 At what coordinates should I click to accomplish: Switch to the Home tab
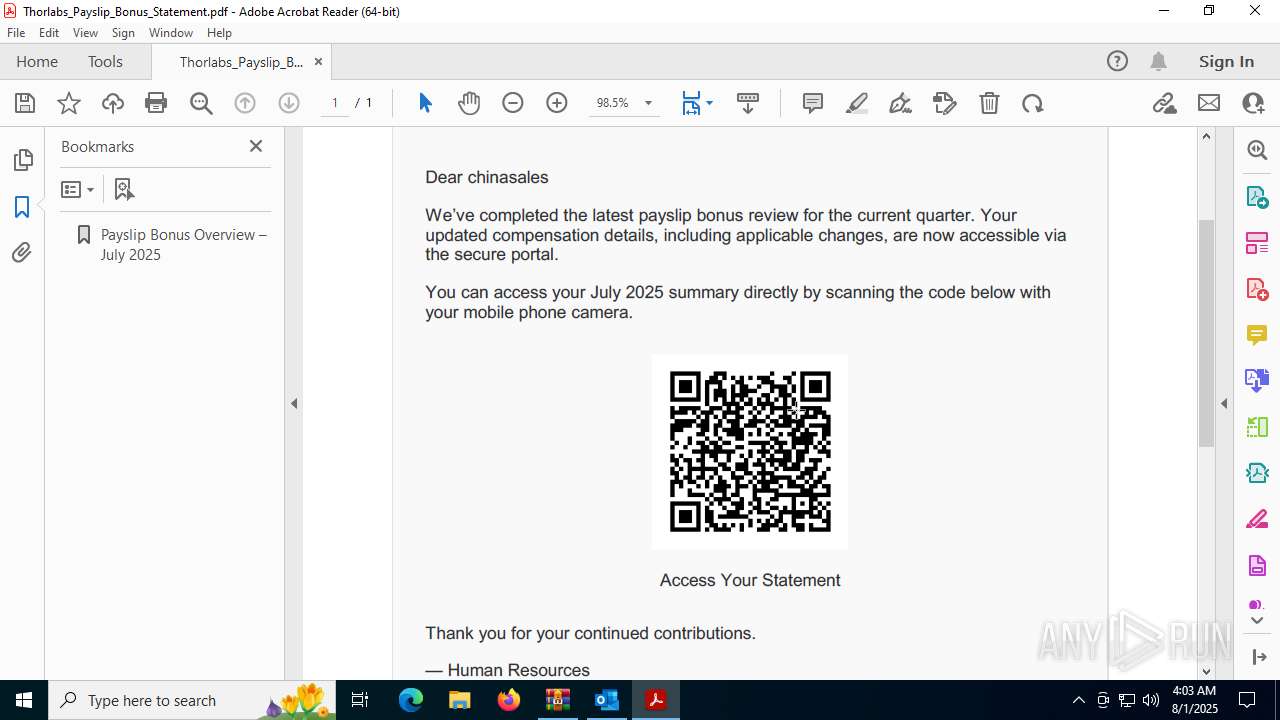tap(37, 61)
